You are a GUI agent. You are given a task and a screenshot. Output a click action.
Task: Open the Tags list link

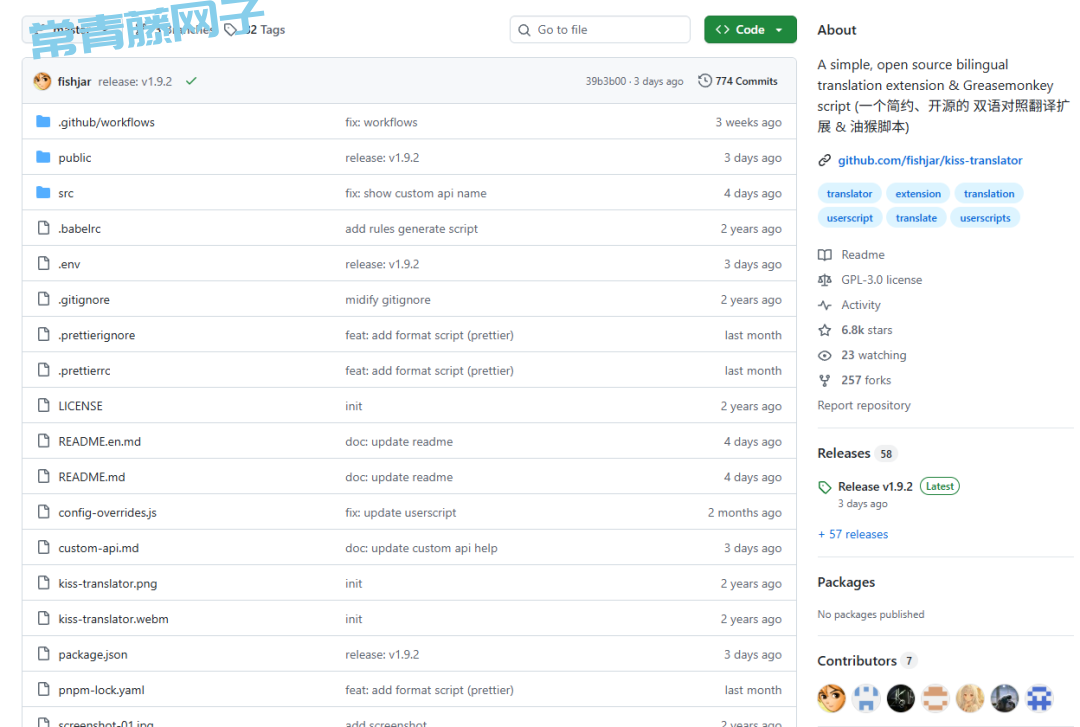click(x=255, y=30)
